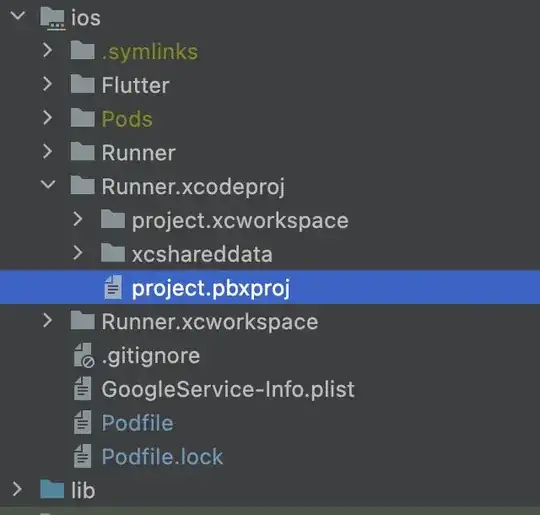Expand the .symlinks folder arrow

(x=48, y=50)
